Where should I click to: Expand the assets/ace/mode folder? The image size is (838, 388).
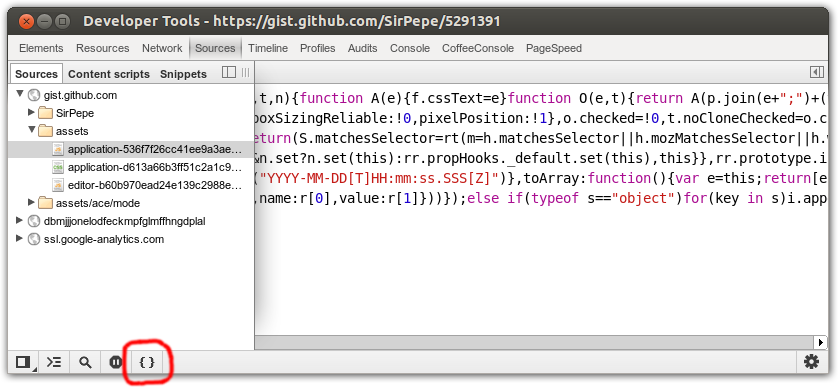(32, 203)
